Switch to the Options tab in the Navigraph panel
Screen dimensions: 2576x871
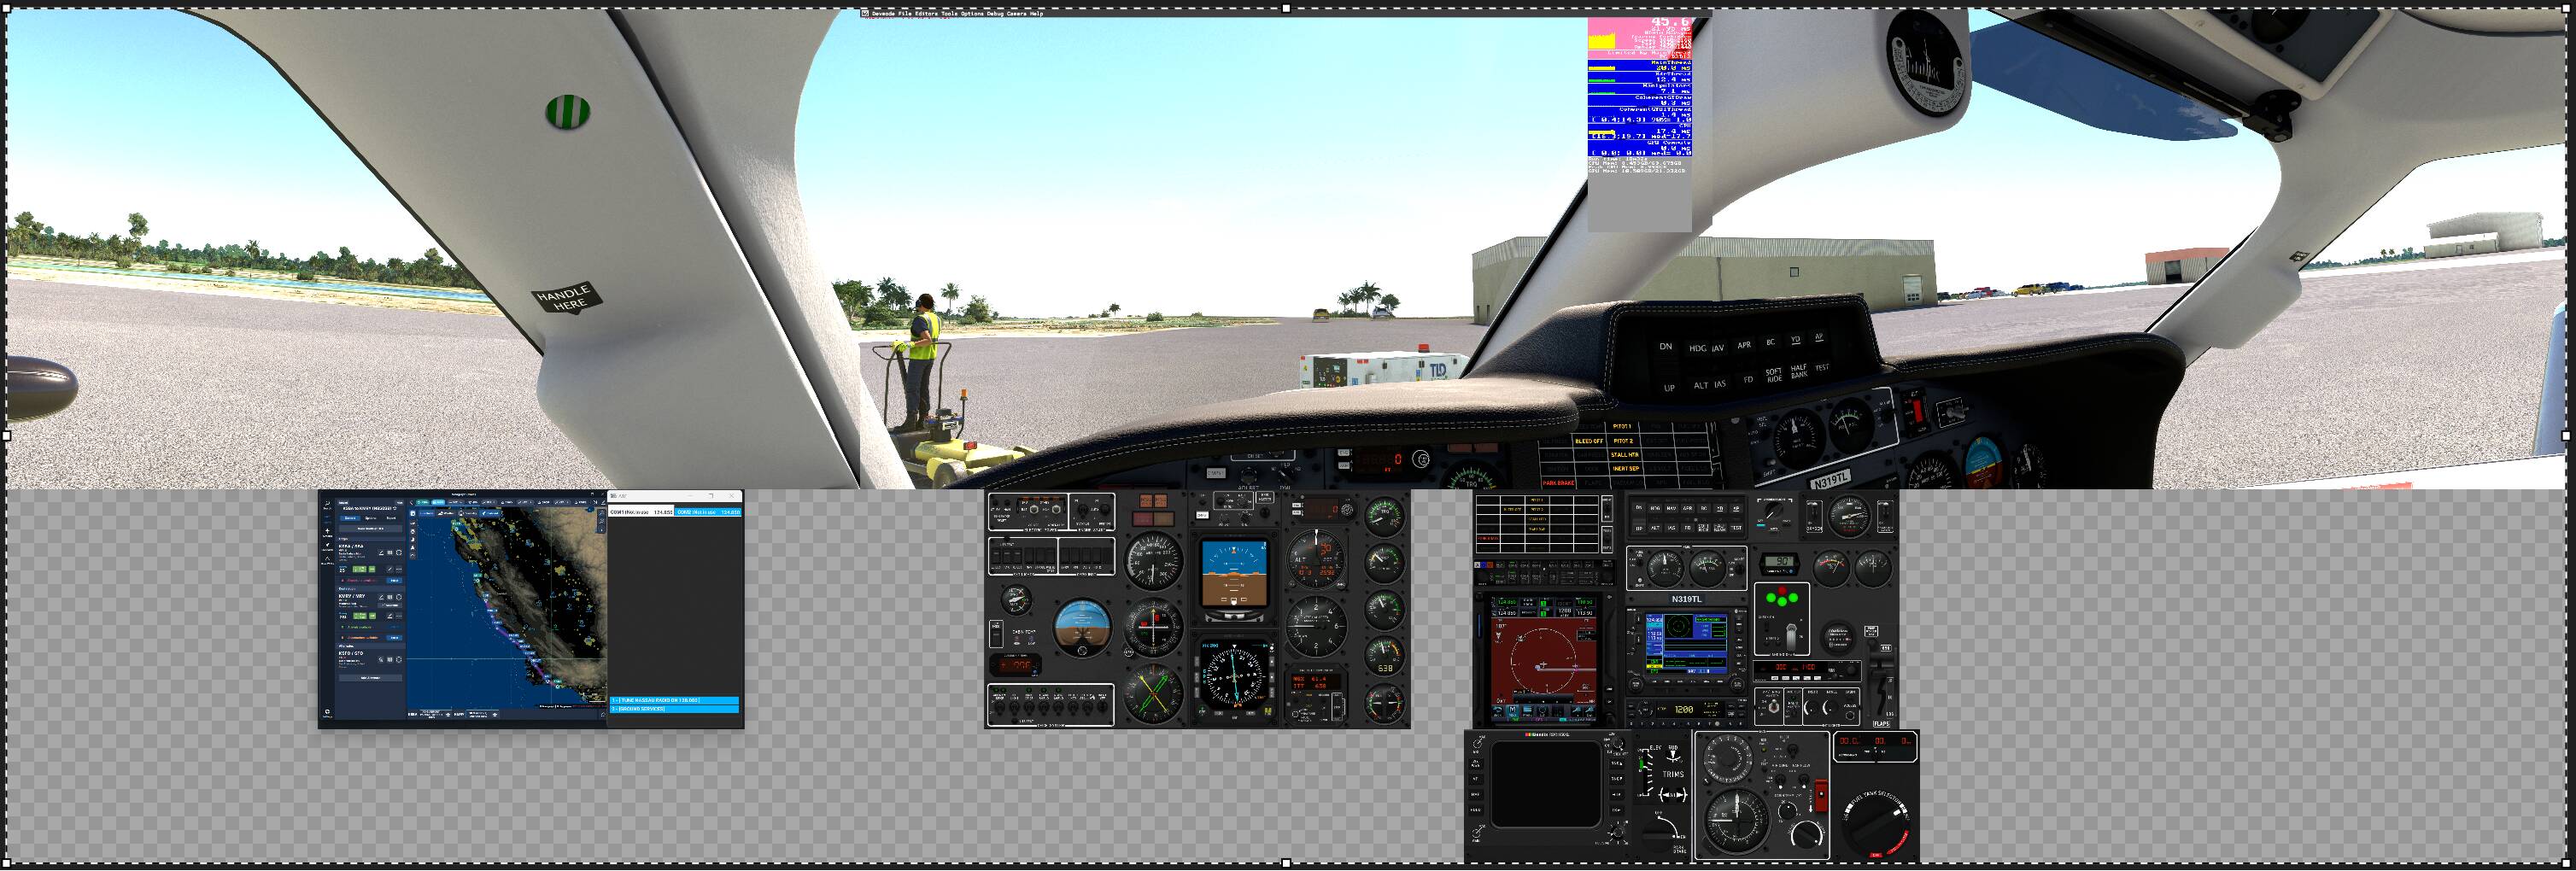click(x=371, y=519)
